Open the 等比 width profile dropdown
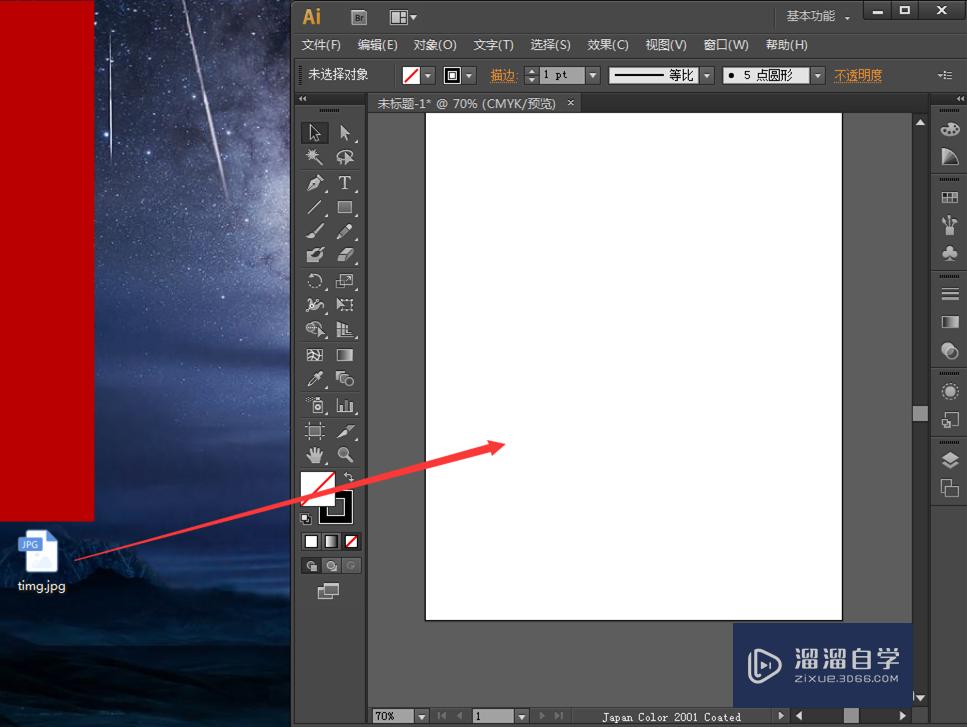 (x=707, y=75)
